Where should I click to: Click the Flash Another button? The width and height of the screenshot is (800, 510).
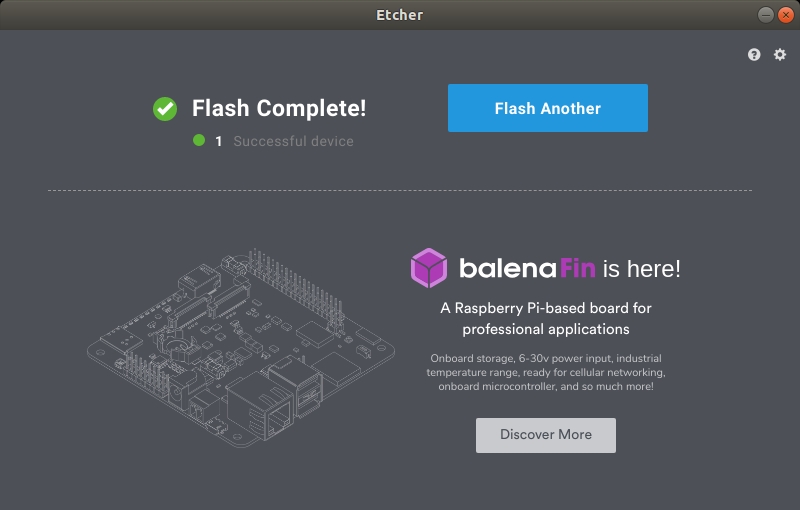click(548, 108)
